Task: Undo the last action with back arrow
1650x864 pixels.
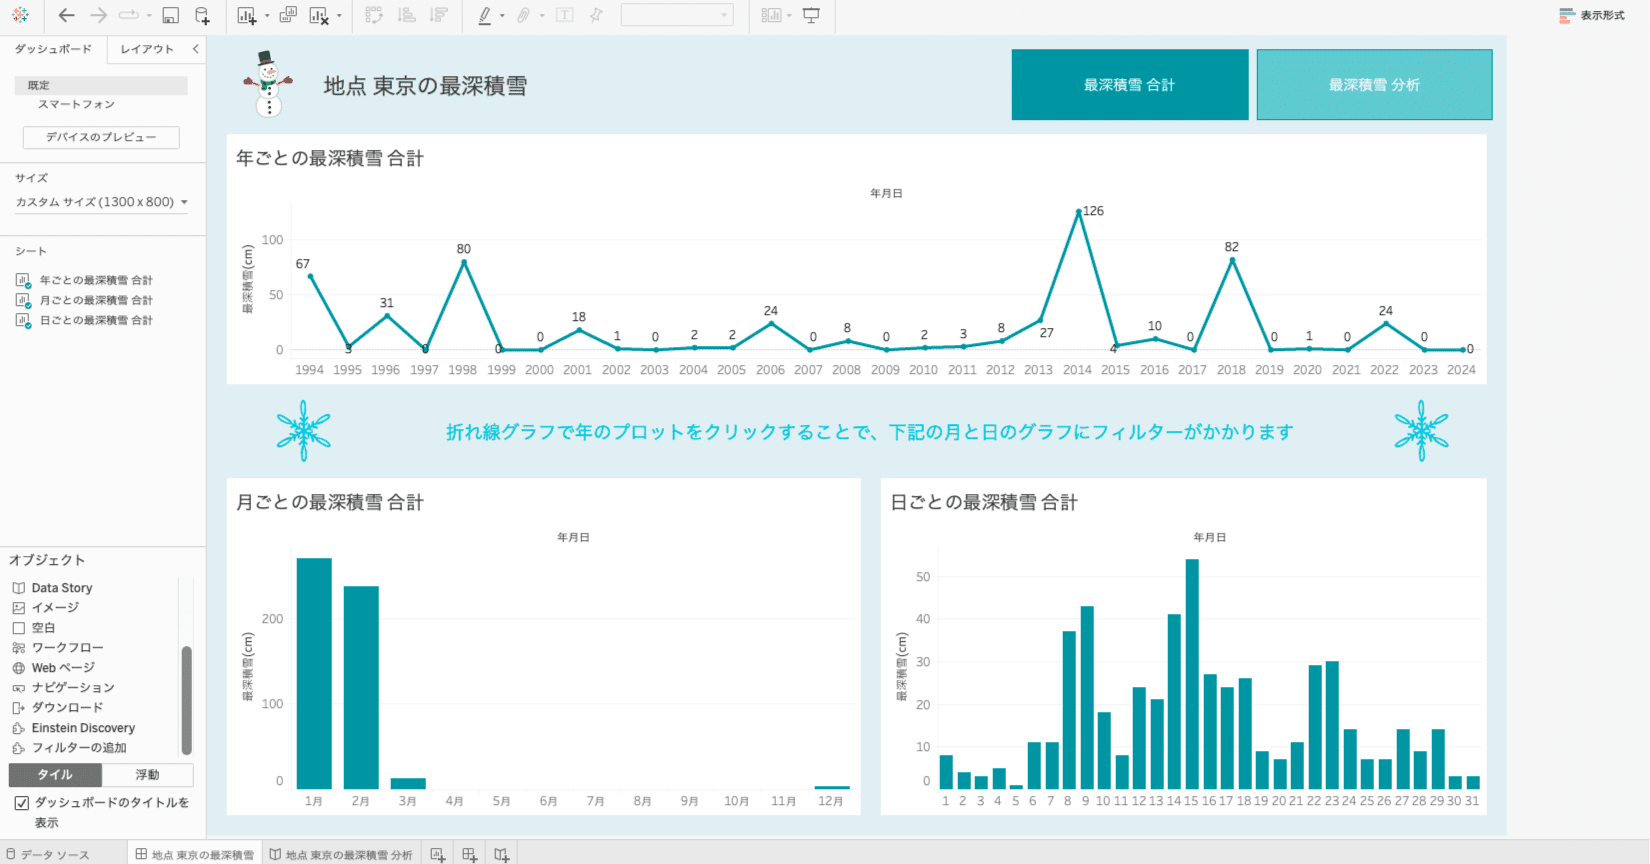Action: pos(66,15)
